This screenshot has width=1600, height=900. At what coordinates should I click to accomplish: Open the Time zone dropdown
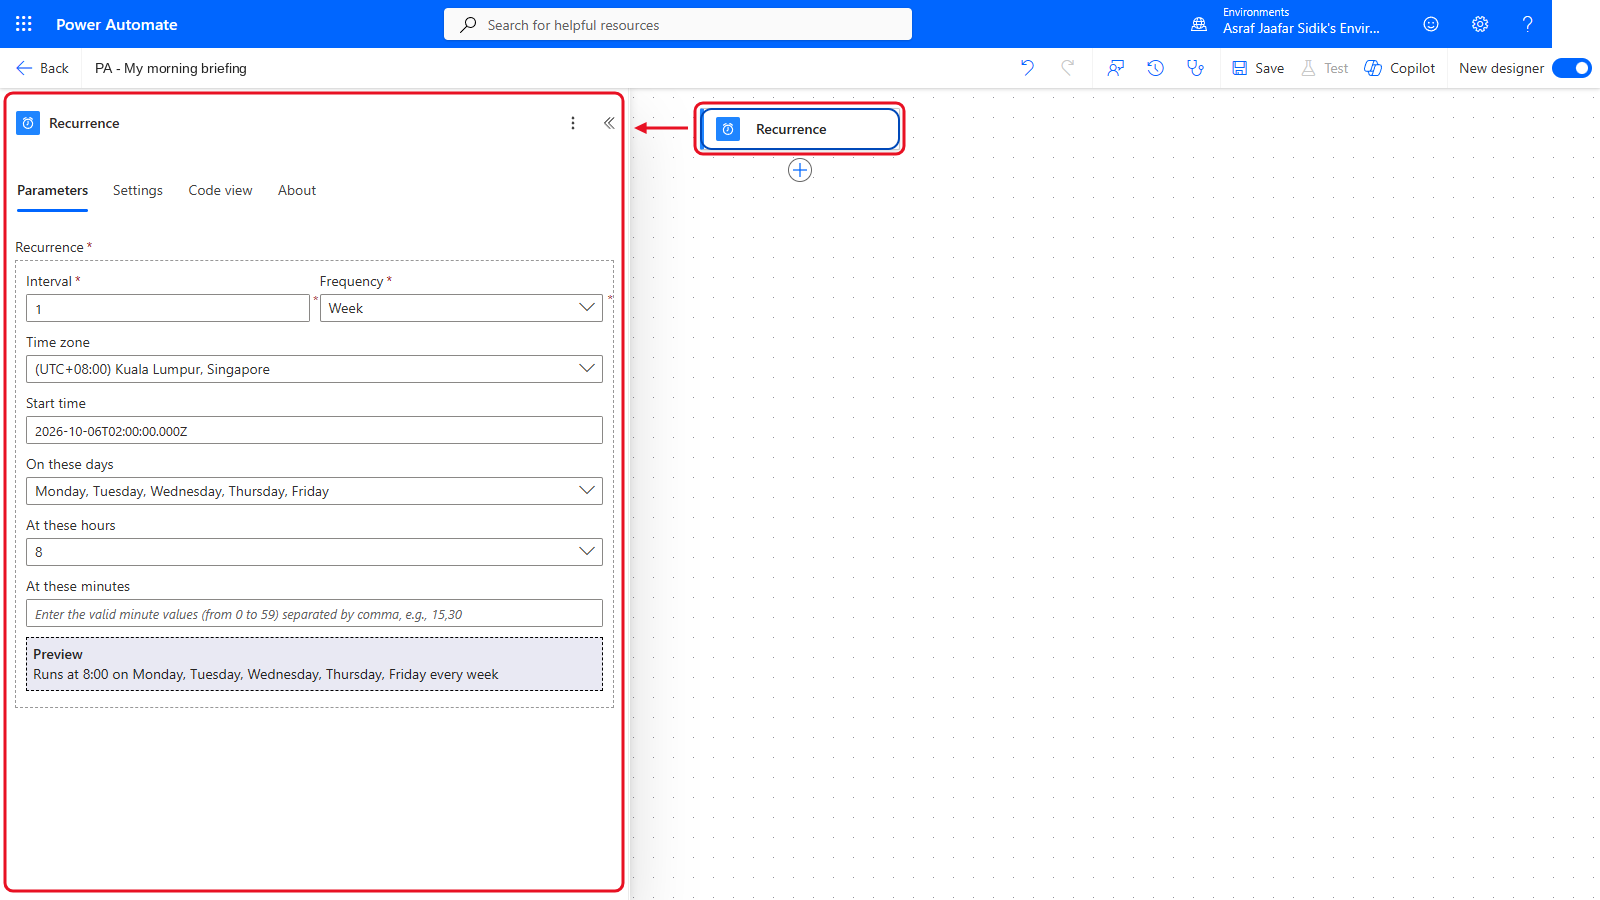(x=314, y=369)
